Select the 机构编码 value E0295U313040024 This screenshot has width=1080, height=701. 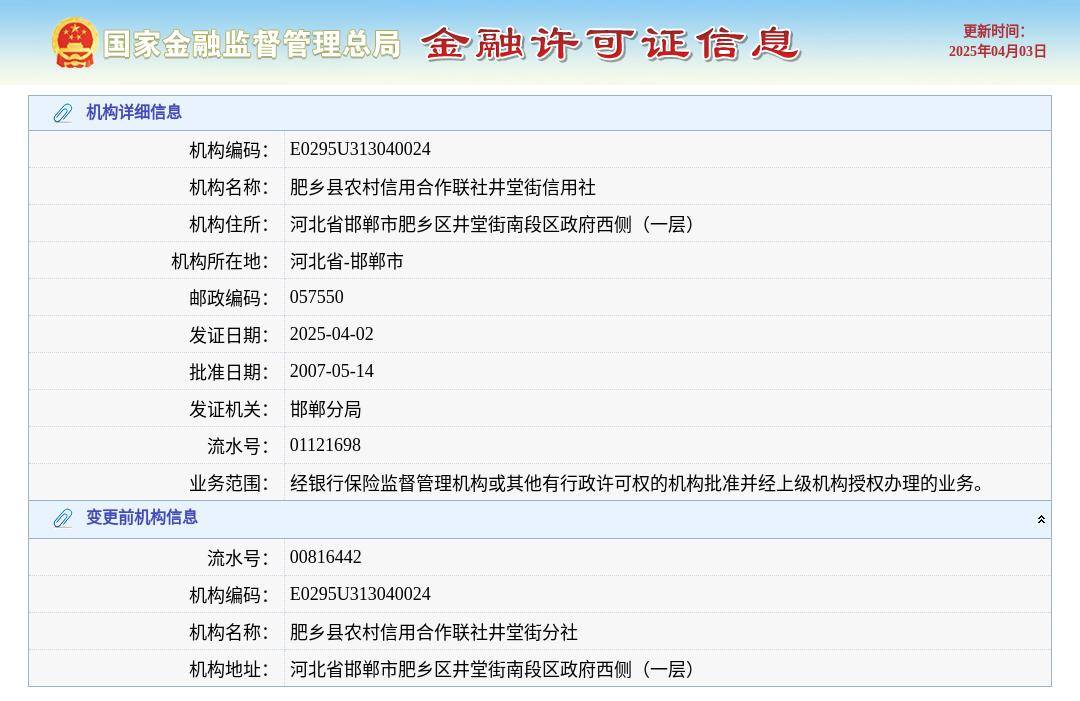359,148
